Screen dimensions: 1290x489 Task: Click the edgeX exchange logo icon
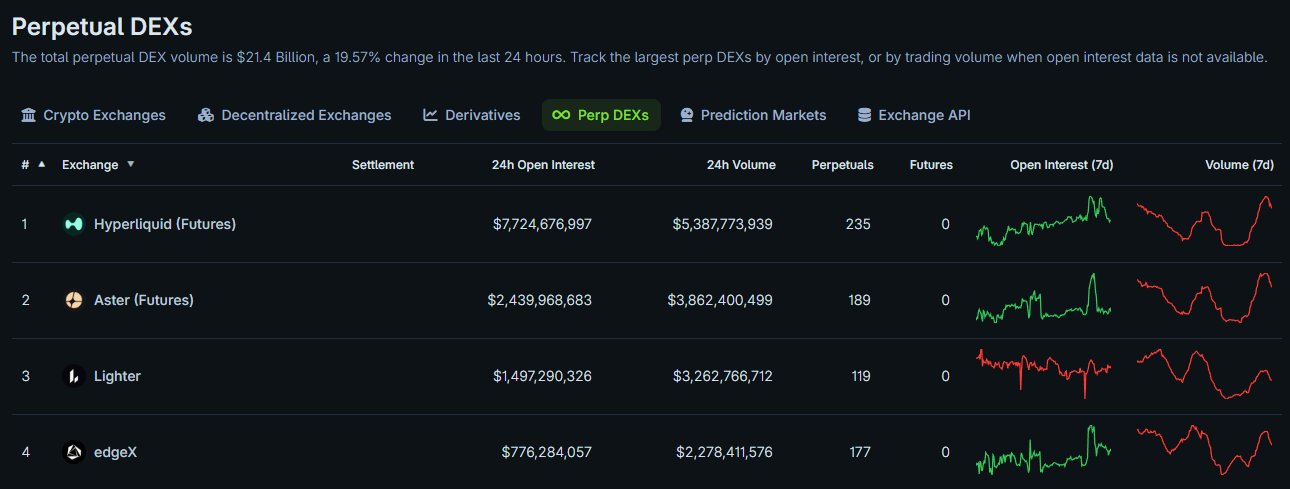(x=73, y=452)
